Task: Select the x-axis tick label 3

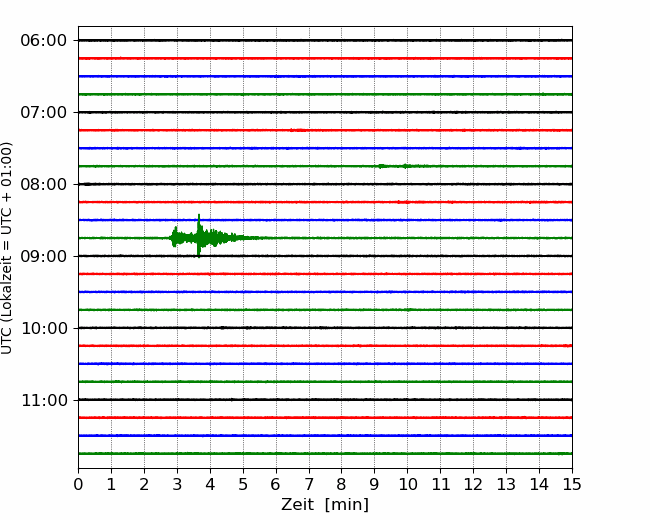Action: (177, 484)
